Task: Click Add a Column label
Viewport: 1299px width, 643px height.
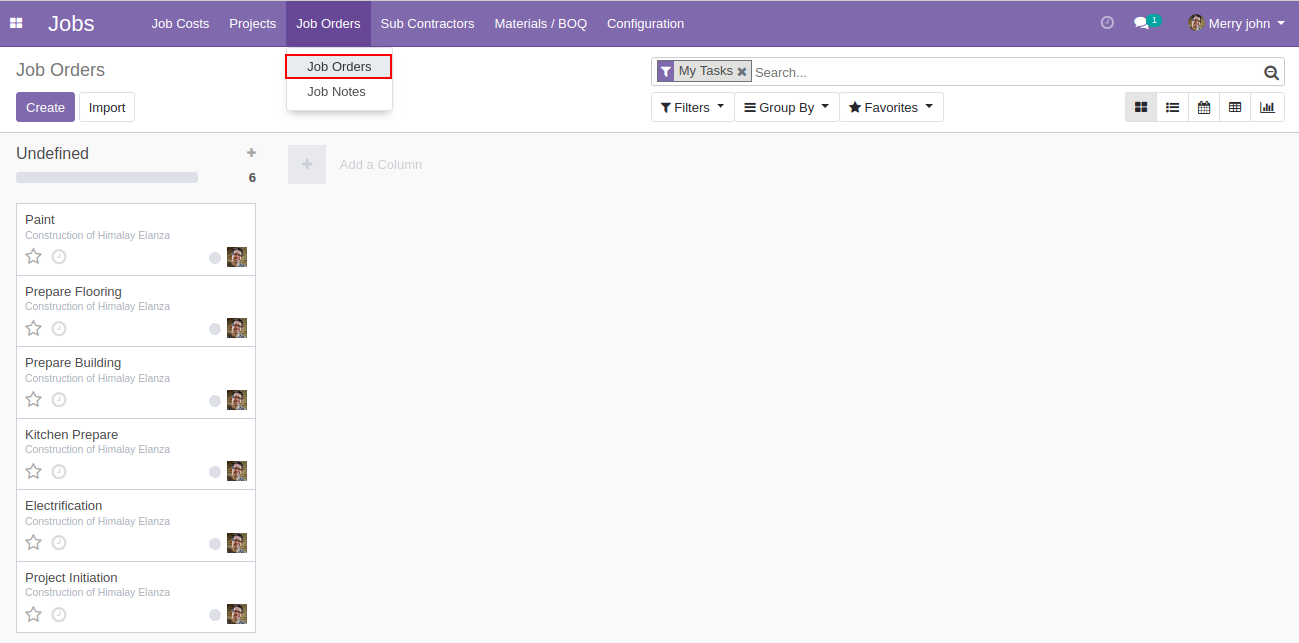Action: pos(381,164)
